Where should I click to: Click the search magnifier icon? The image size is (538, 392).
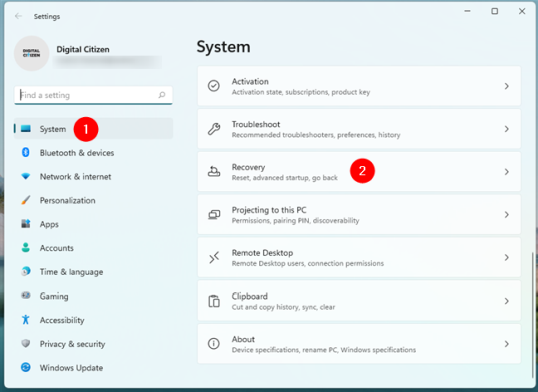pyautogui.click(x=162, y=95)
